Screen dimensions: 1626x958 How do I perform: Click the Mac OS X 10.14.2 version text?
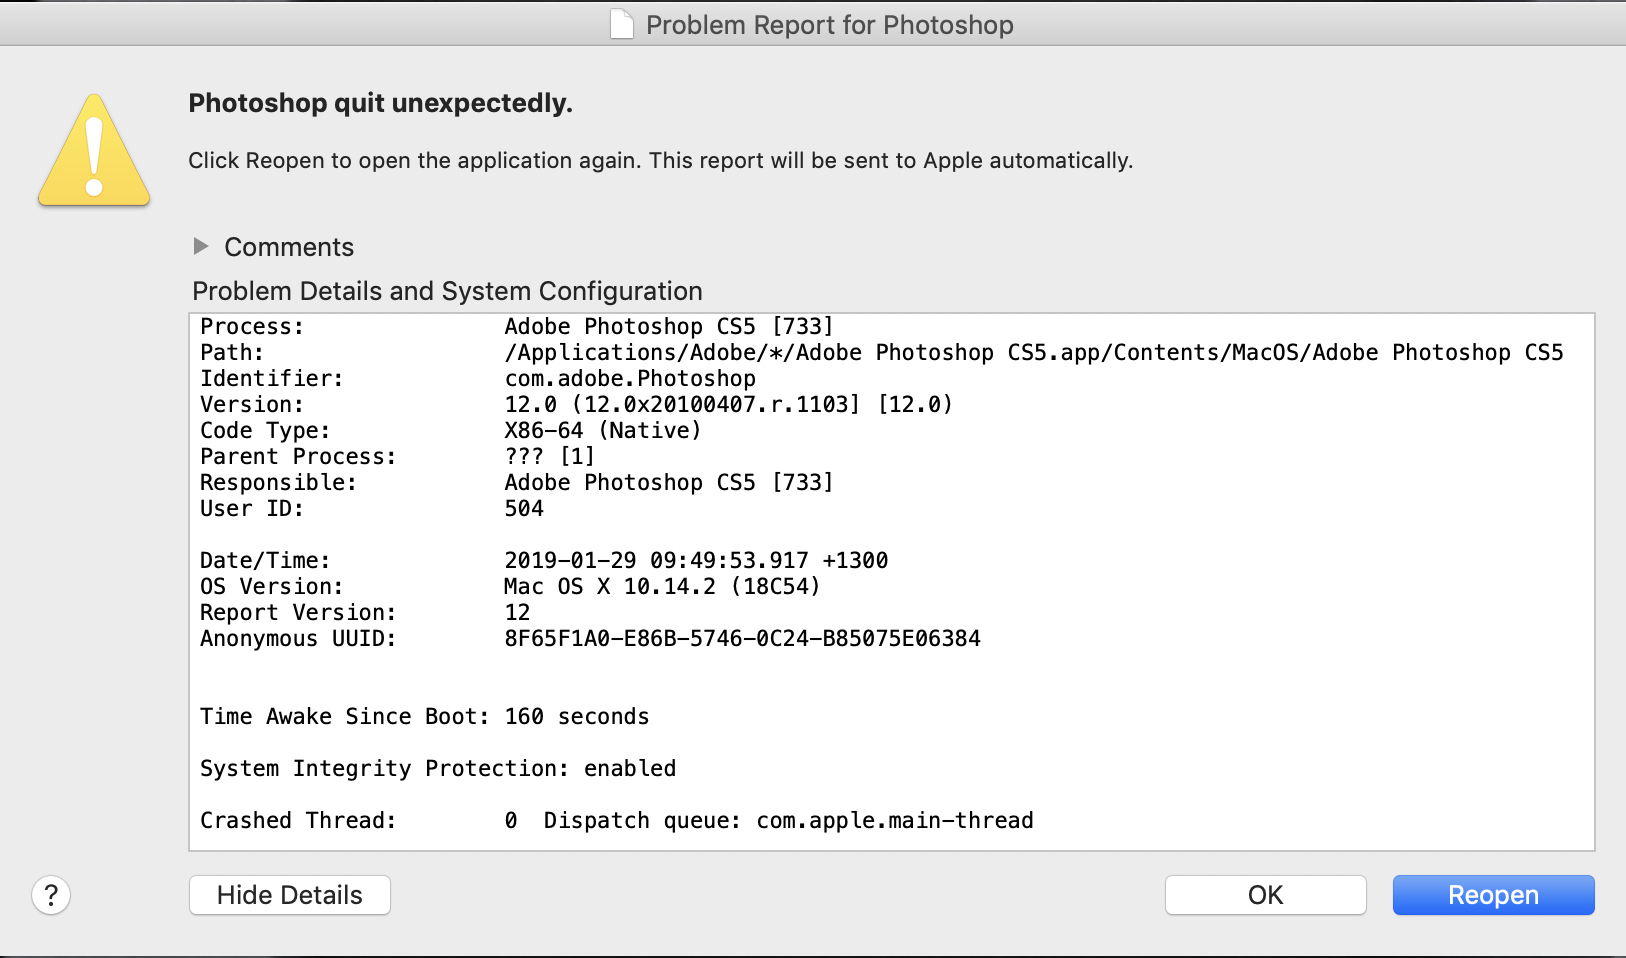tap(661, 587)
